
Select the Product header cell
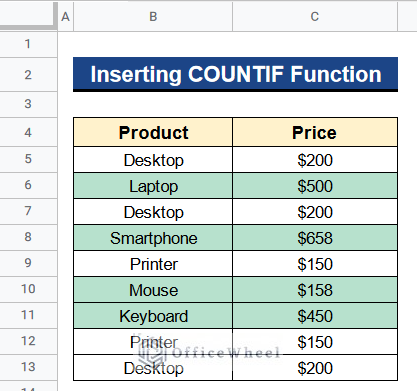153,132
